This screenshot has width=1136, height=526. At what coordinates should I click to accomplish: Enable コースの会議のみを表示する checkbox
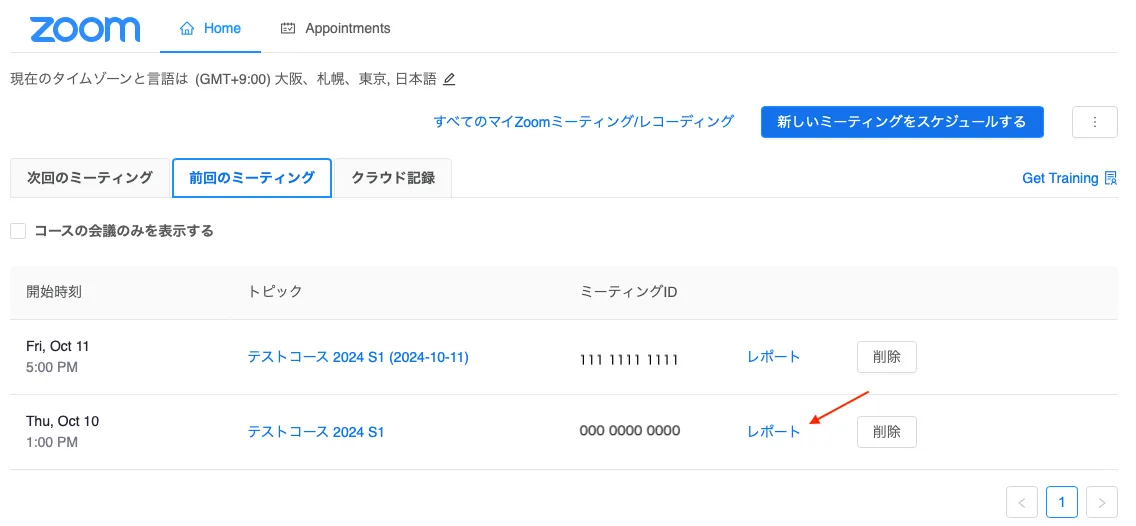click(x=18, y=231)
